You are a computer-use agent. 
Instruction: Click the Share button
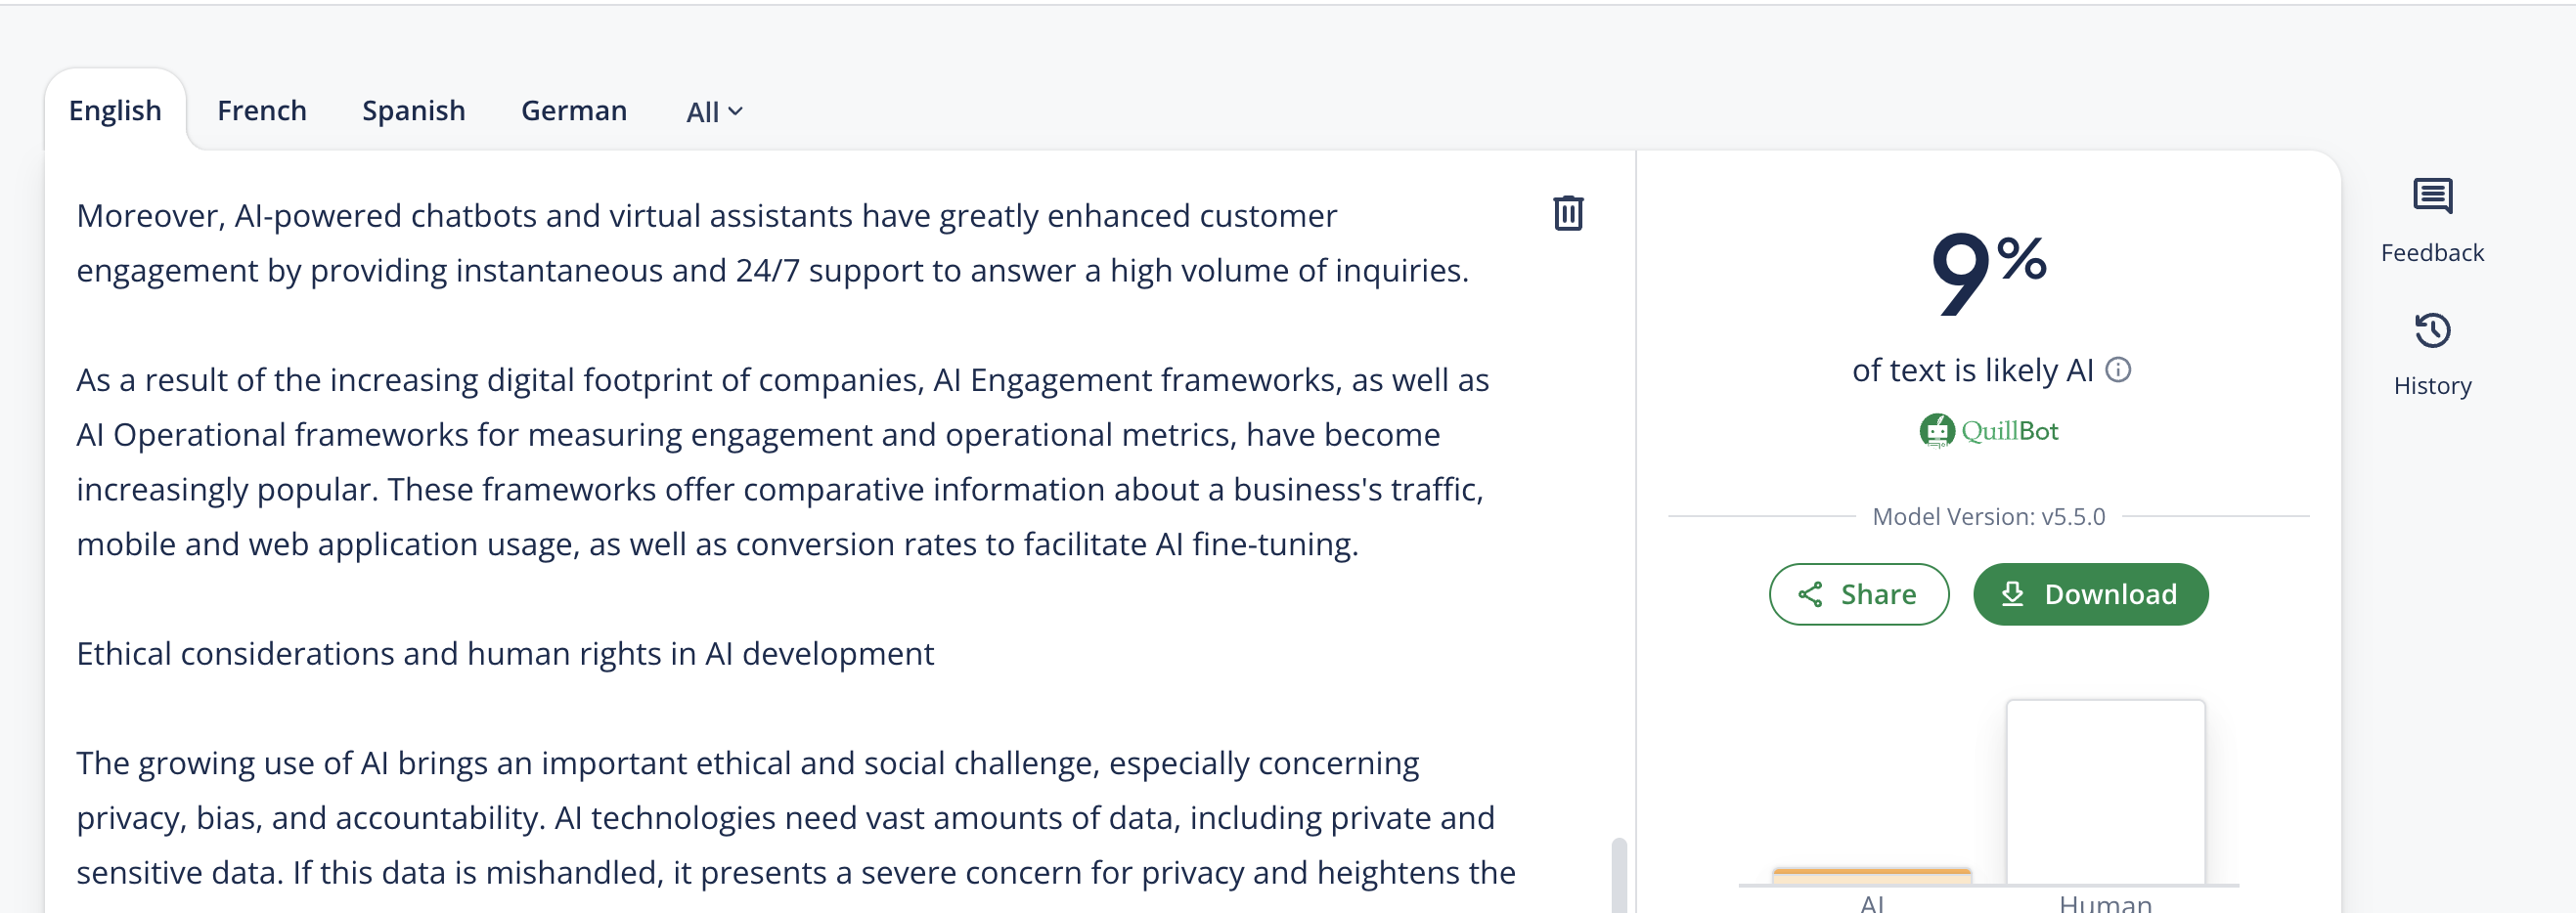pyautogui.click(x=1858, y=594)
